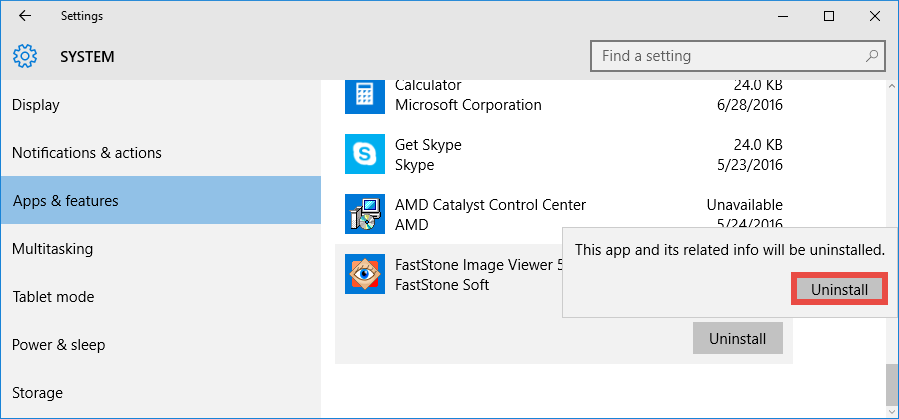Click the app list scrollbar thumb

click(x=892, y=385)
